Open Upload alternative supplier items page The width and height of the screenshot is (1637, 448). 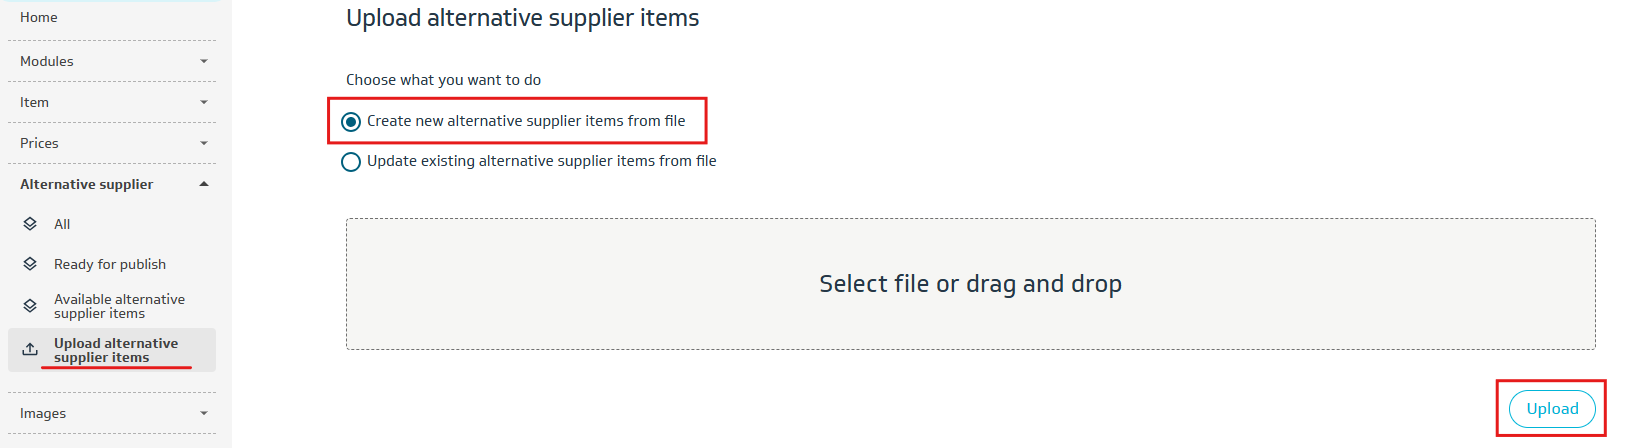click(116, 350)
